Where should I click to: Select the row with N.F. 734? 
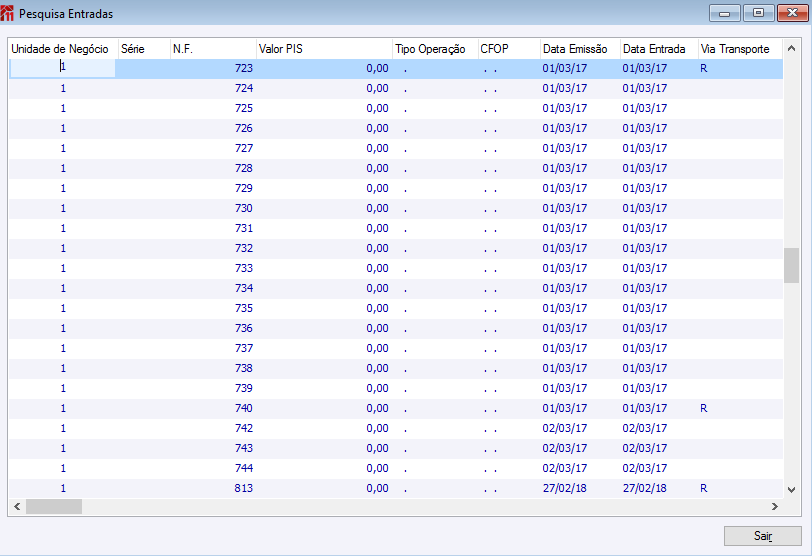[396, 289]
